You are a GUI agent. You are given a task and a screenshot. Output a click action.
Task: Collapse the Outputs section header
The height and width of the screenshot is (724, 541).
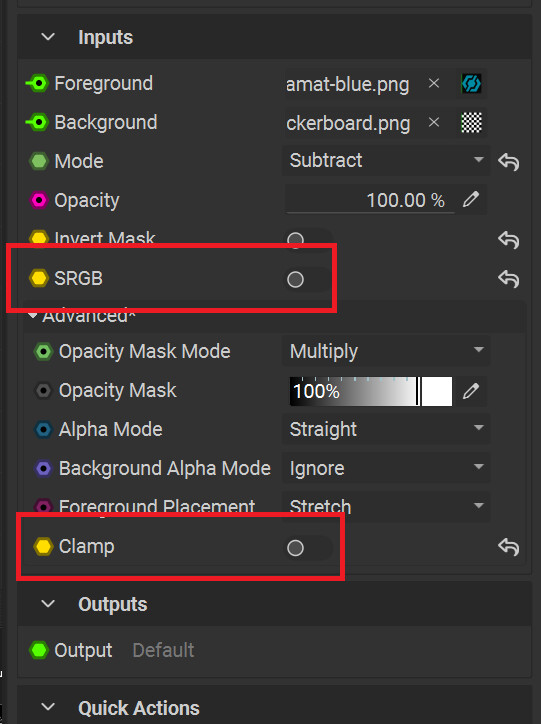(48, 604)
